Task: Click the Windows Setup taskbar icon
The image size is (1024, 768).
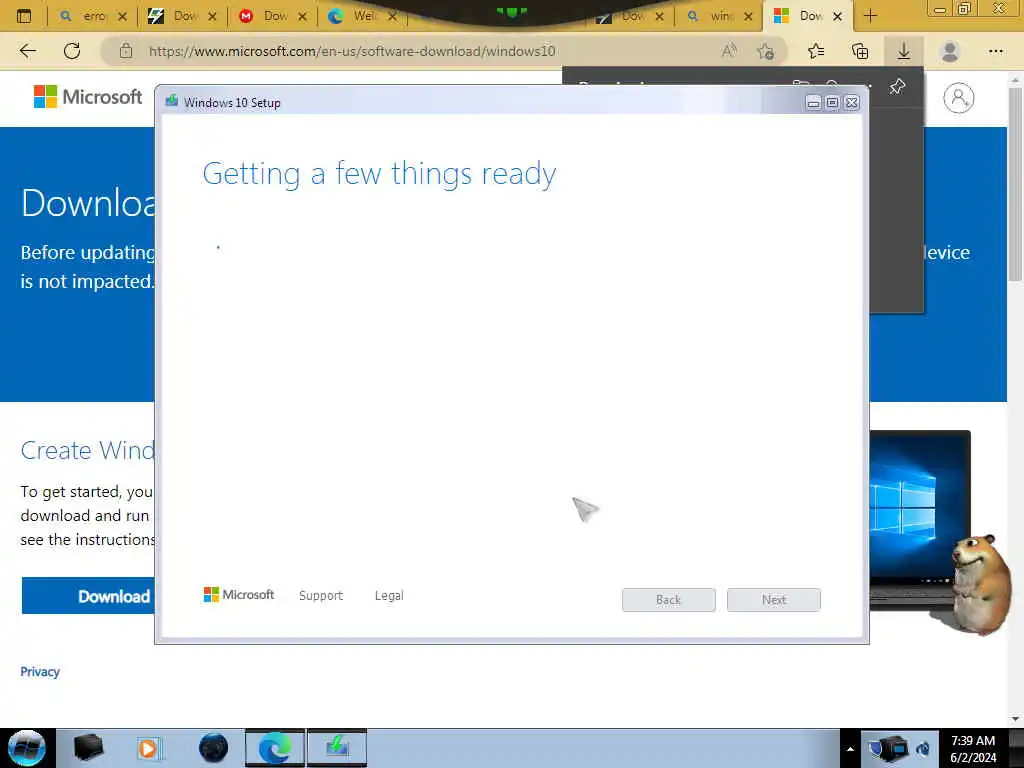Action: (x=337, y=748)
